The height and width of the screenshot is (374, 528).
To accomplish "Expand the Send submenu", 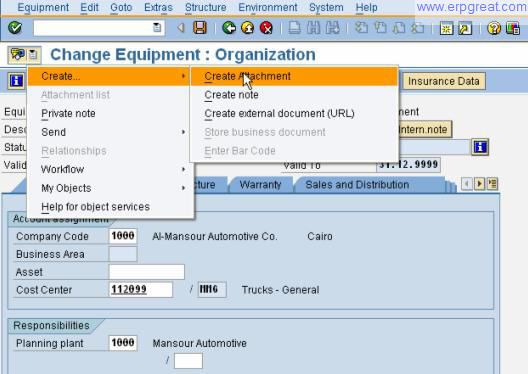I will coord(108,132).
